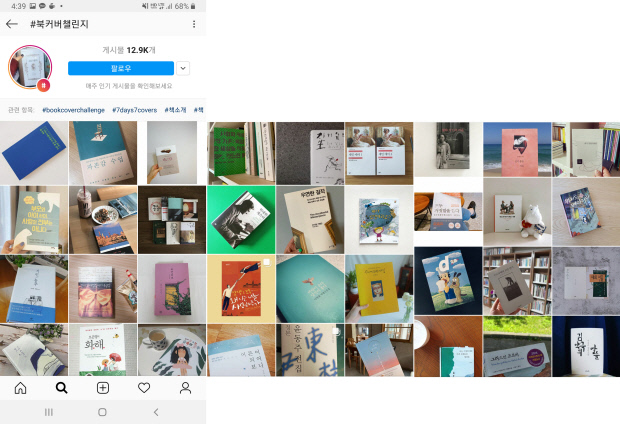Open the 화해 book cover post
The width and height of the screenshot is (620, 424).
(x=103, y=350)
